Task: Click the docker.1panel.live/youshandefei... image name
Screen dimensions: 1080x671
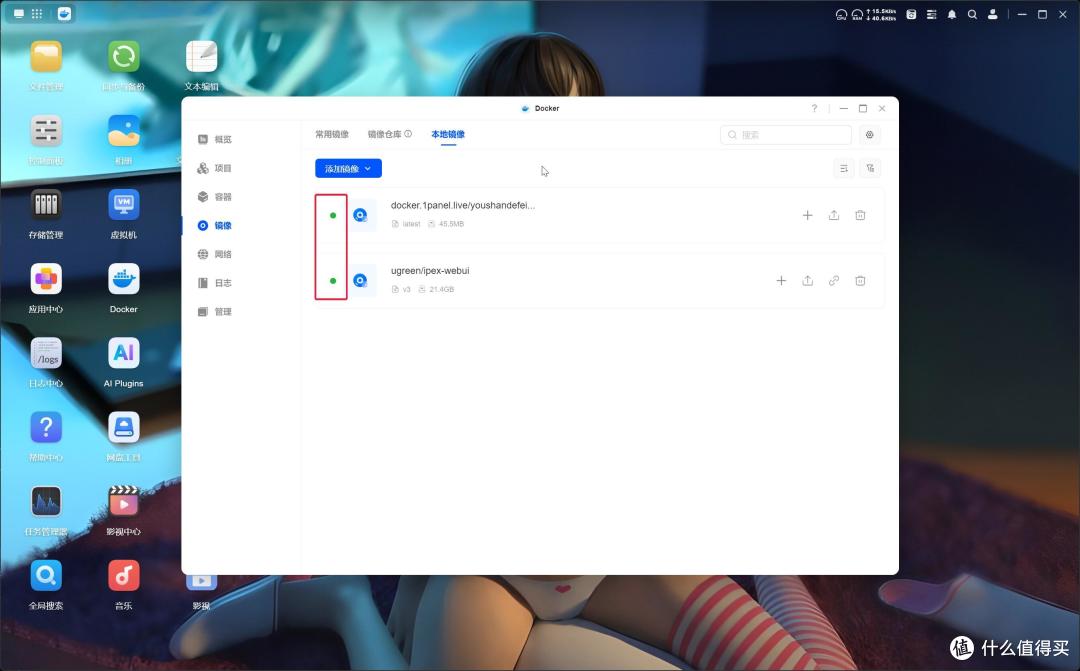Action: (x=463, y=205)
